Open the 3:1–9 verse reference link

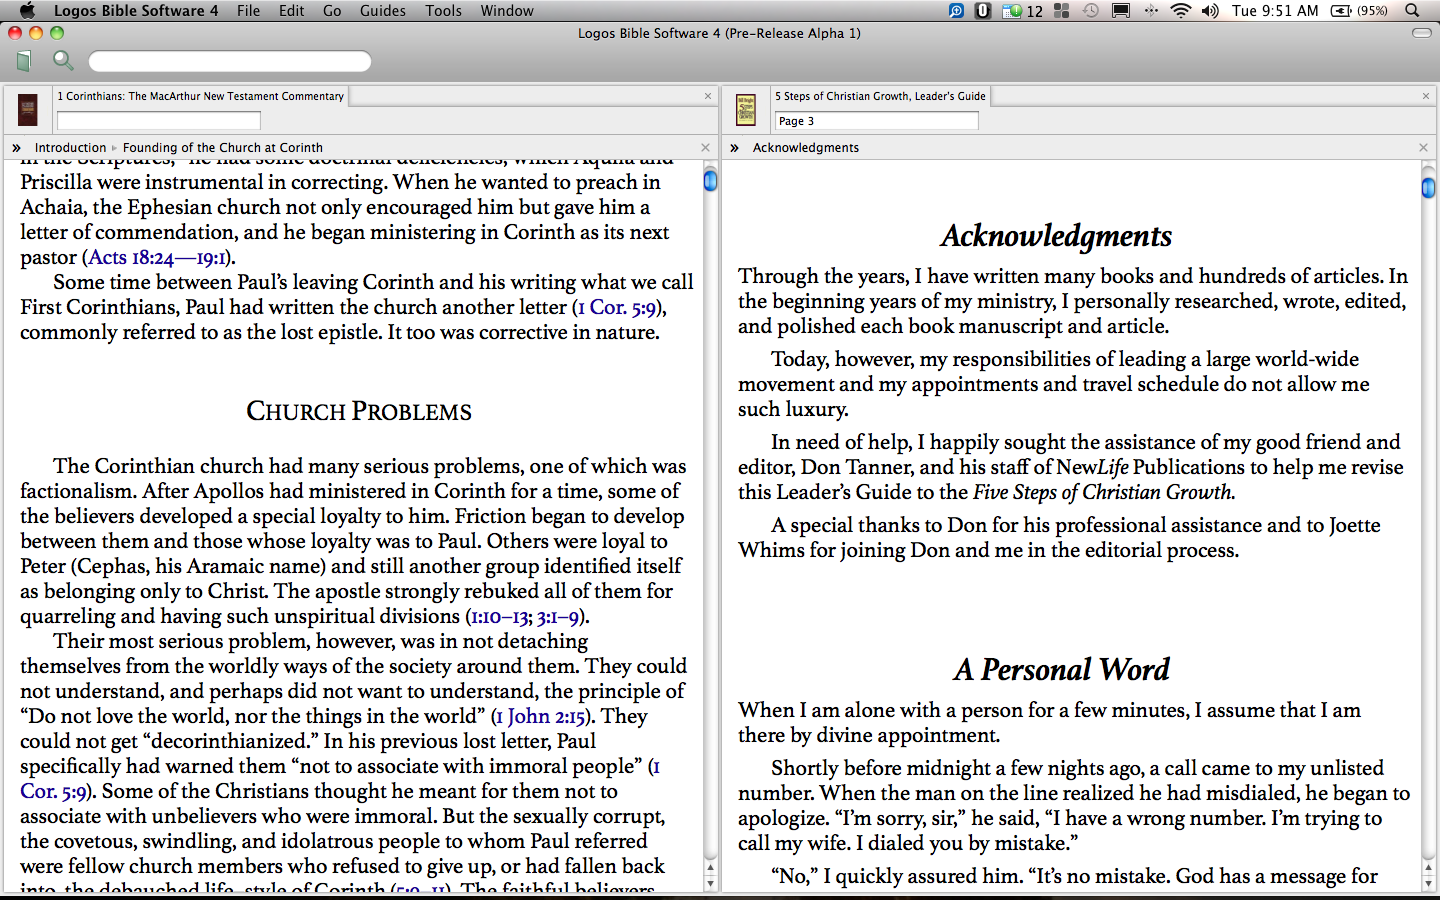(558, 616)
